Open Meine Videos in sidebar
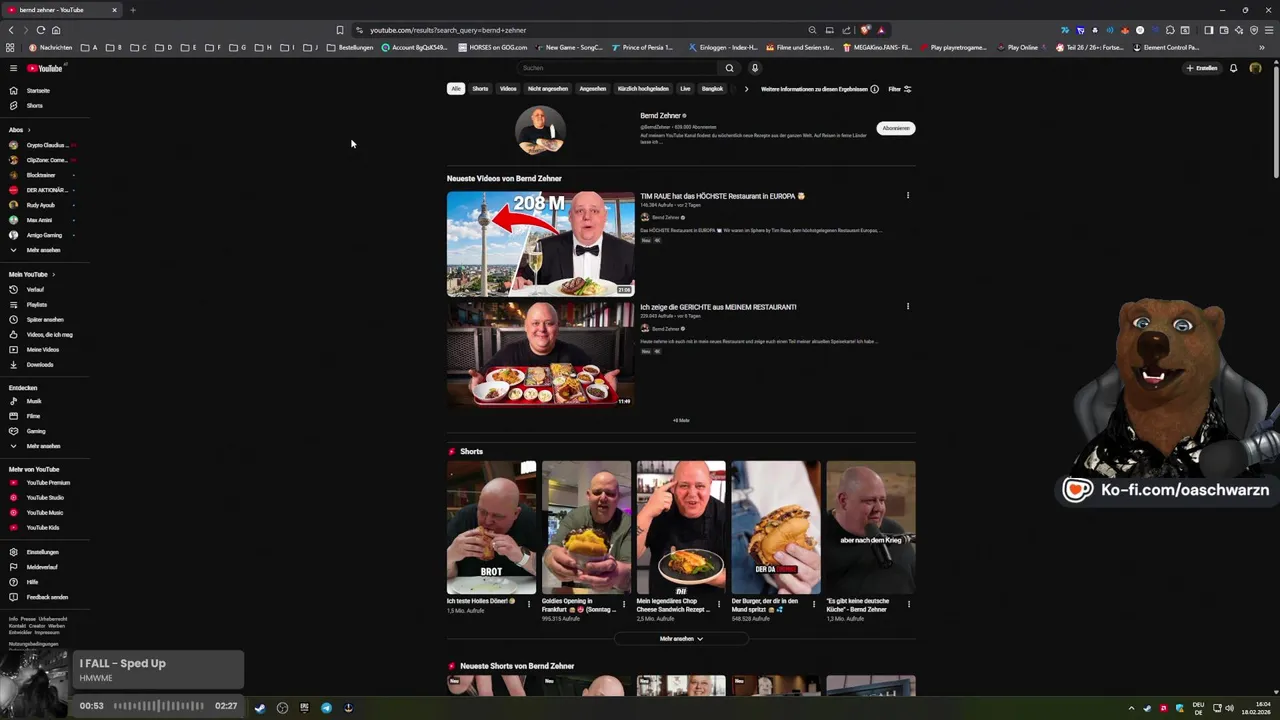1280x720 pixels. (43, 349)
